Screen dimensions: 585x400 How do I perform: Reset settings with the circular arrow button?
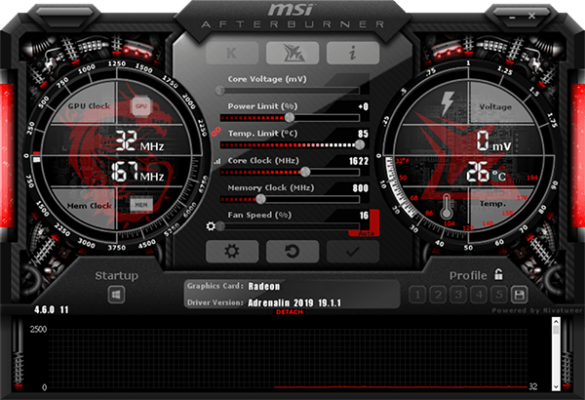[x=292, y=251]
